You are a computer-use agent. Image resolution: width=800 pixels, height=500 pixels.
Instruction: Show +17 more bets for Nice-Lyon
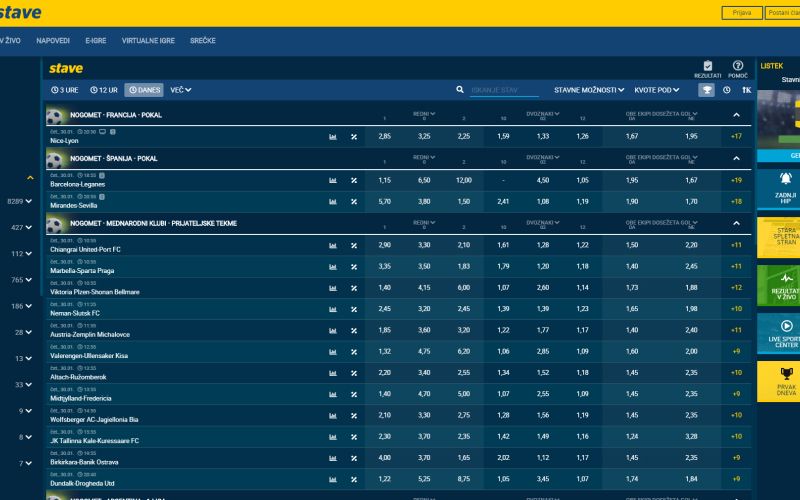(x=736, y=137)
